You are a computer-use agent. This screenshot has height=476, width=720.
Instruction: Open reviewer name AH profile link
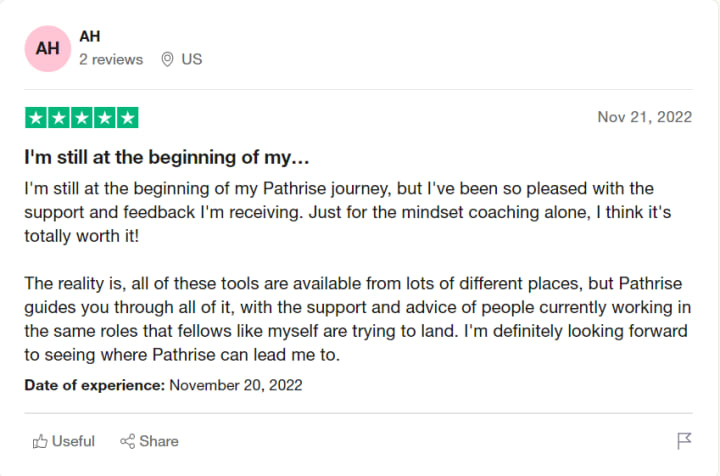90,36
